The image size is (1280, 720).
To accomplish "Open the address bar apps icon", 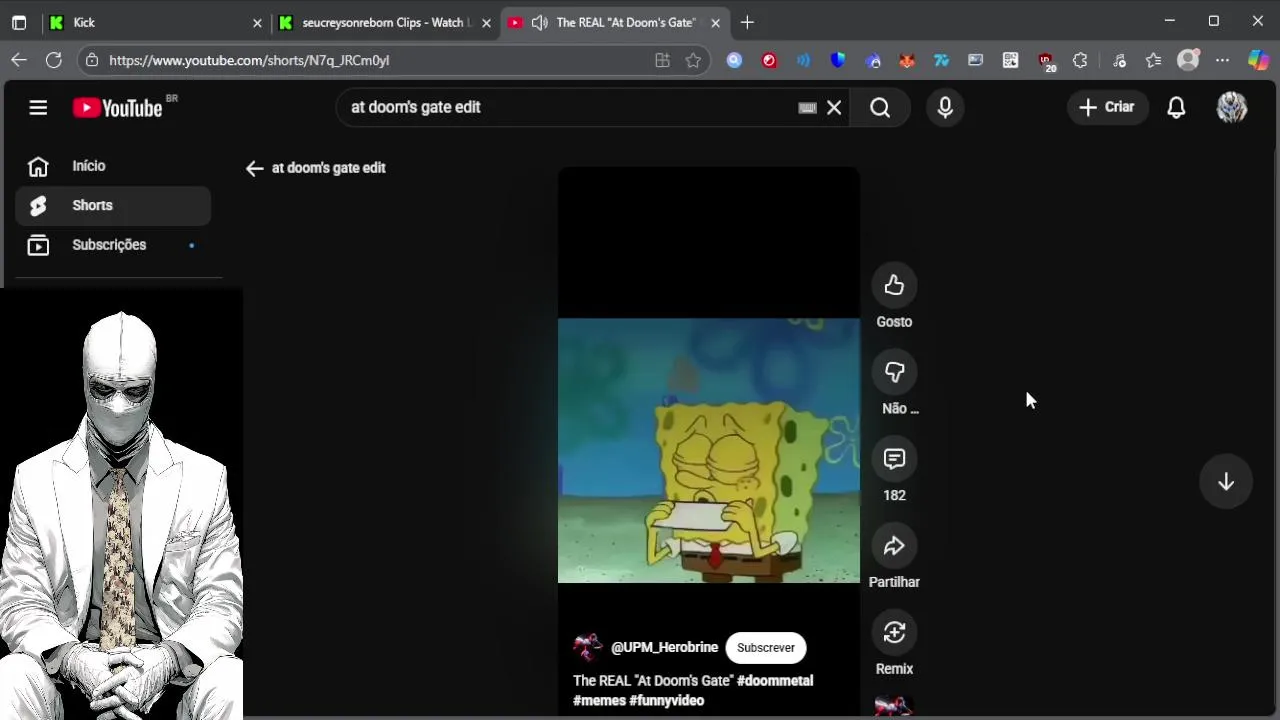I will 662,60.
